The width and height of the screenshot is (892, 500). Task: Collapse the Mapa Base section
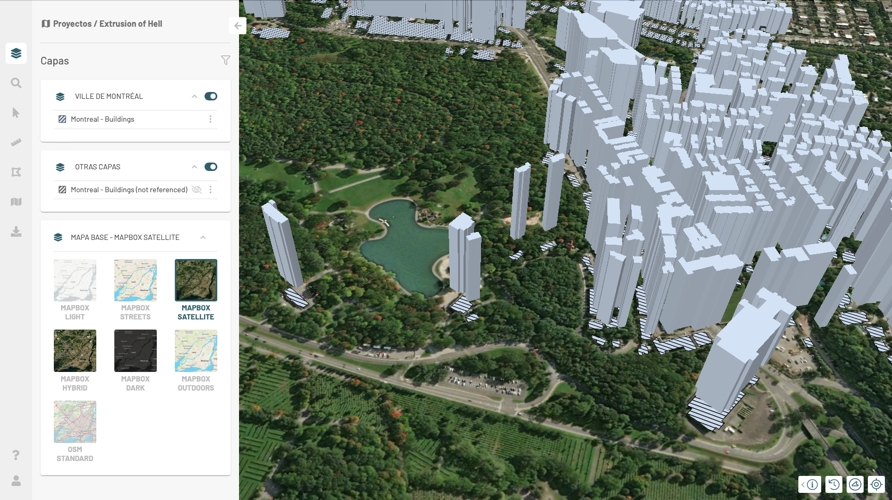(203, 238)
